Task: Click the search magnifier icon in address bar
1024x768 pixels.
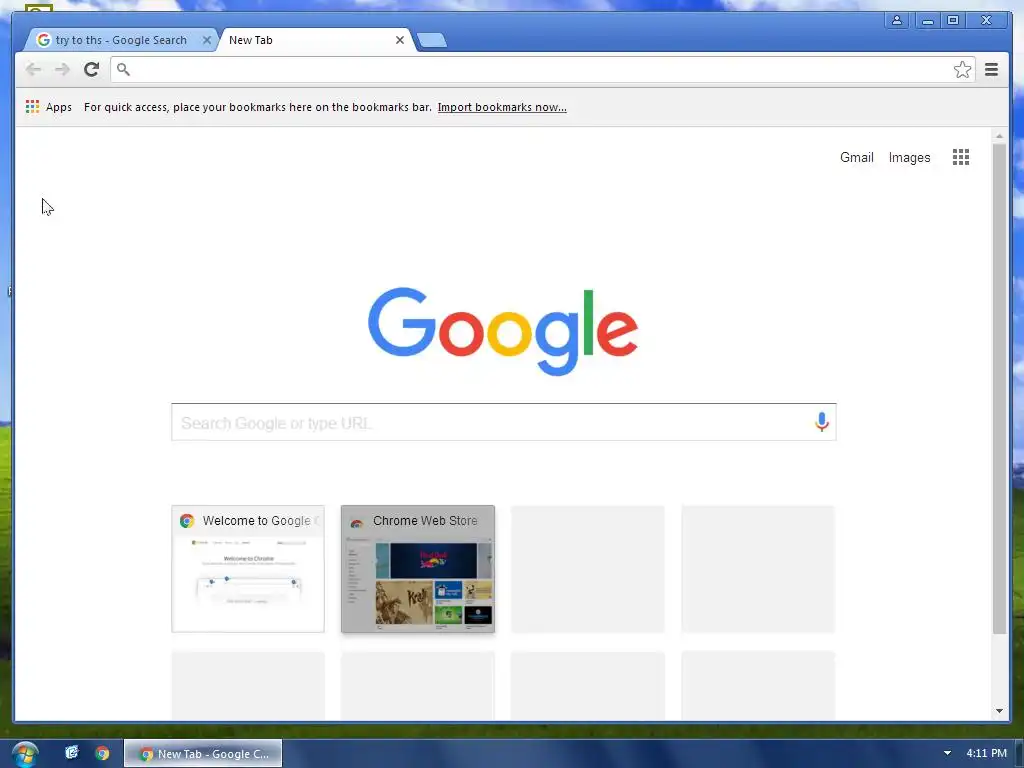Action: 123,69
